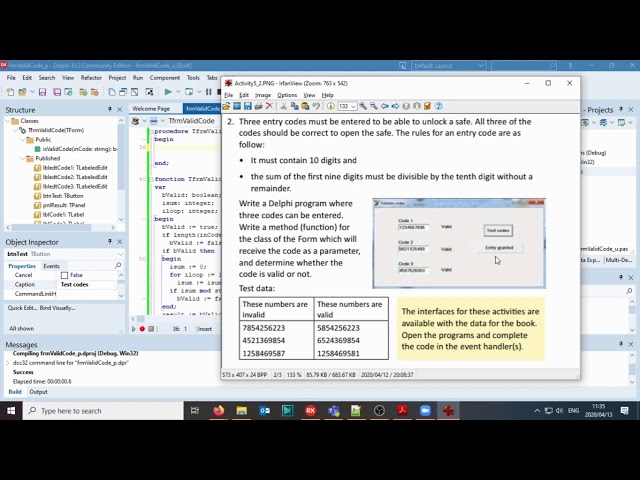Click the Print icon in IrfanView toolbar

[258, 106]
